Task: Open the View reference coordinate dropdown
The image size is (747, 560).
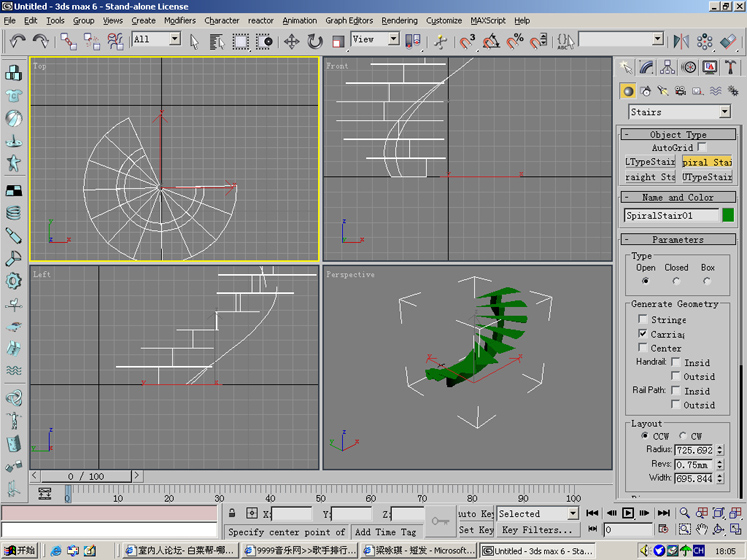Action: tap(393, 40)
